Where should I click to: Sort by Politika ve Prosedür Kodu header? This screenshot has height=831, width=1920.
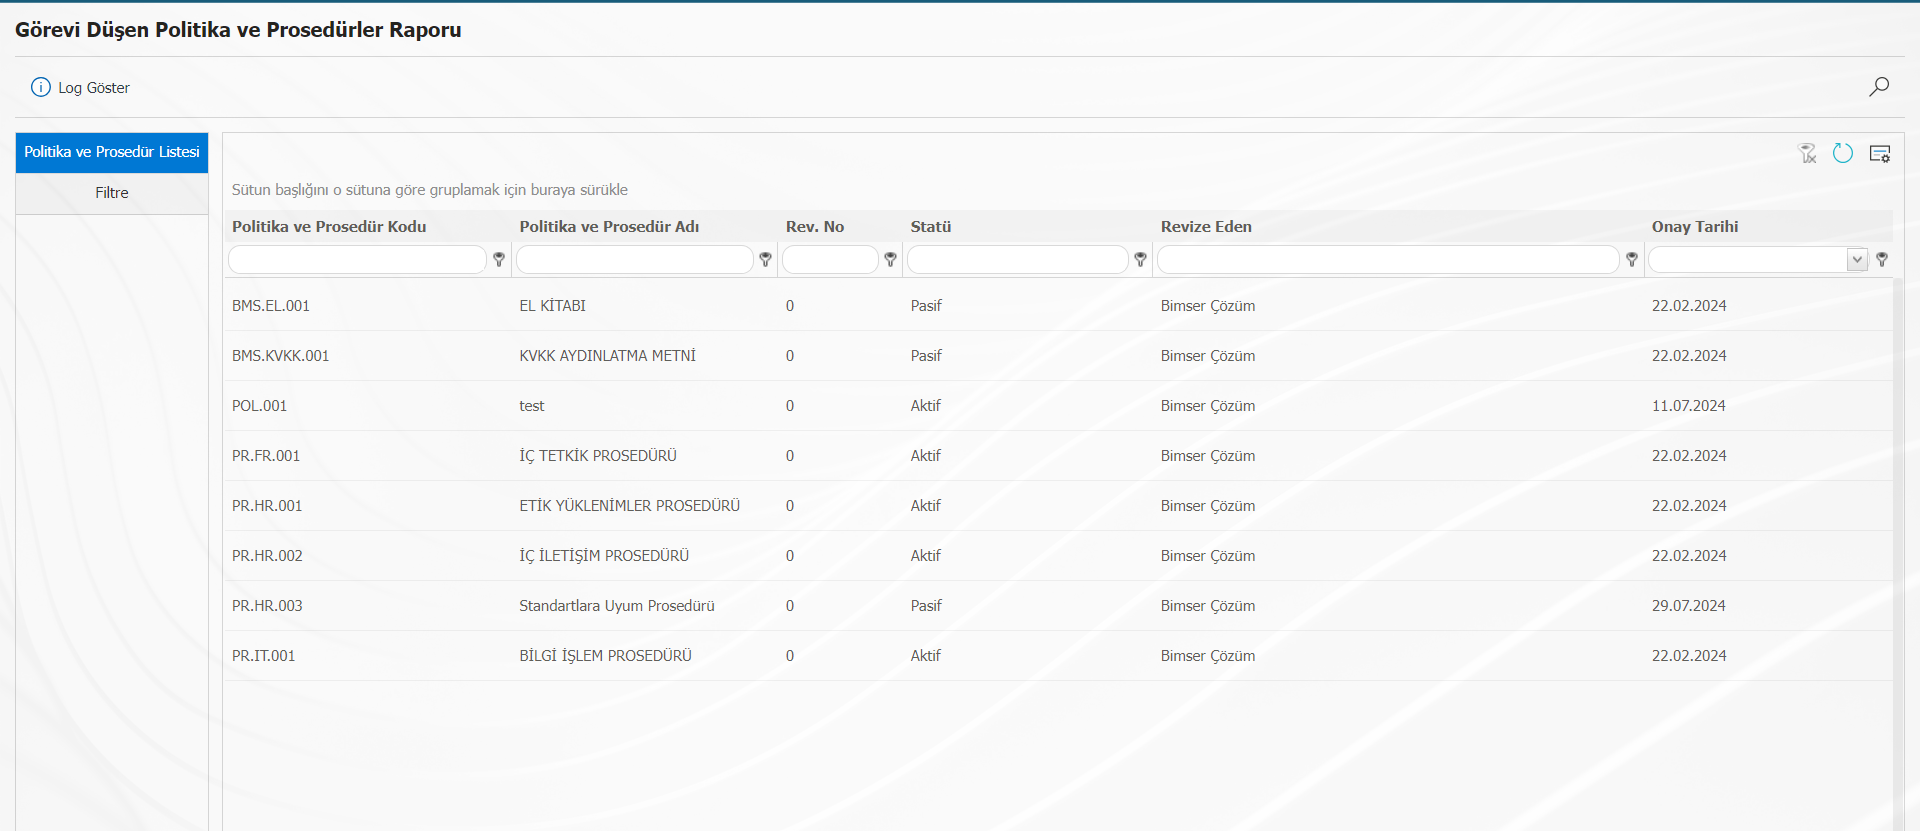pyautogui.click(x=329, y=226)
